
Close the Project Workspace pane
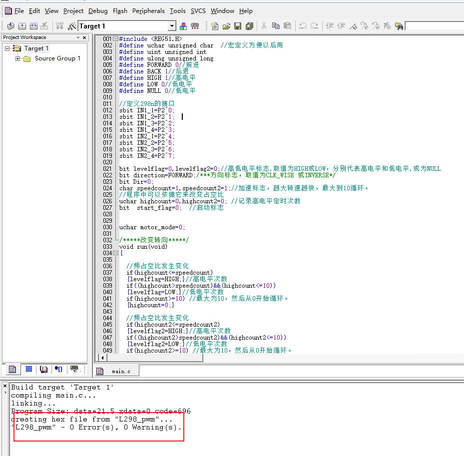(x=84, y=38)
